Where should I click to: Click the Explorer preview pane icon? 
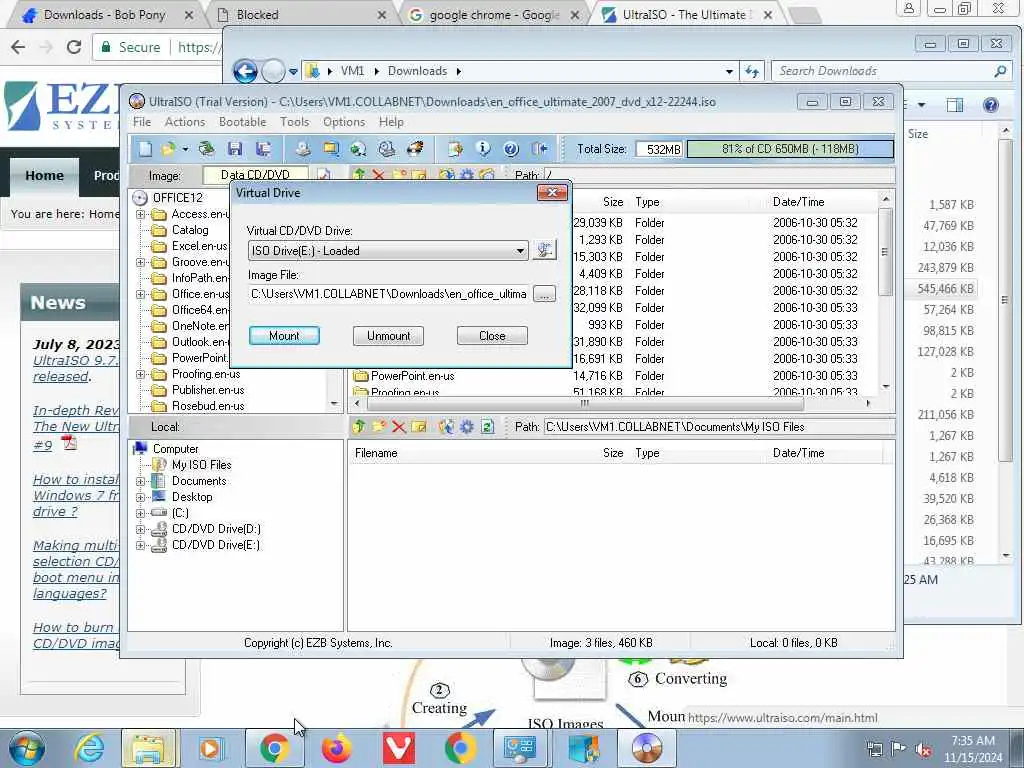[x=955, y=105]
